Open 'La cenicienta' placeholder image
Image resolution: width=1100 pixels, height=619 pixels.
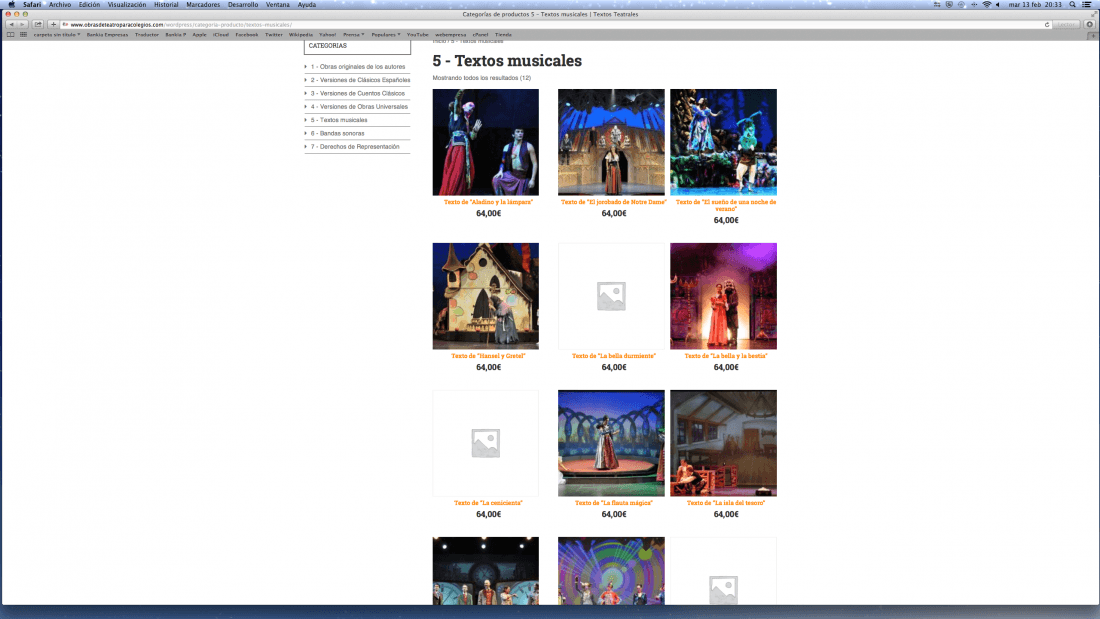pyautogui.click(x=485, y=444)
